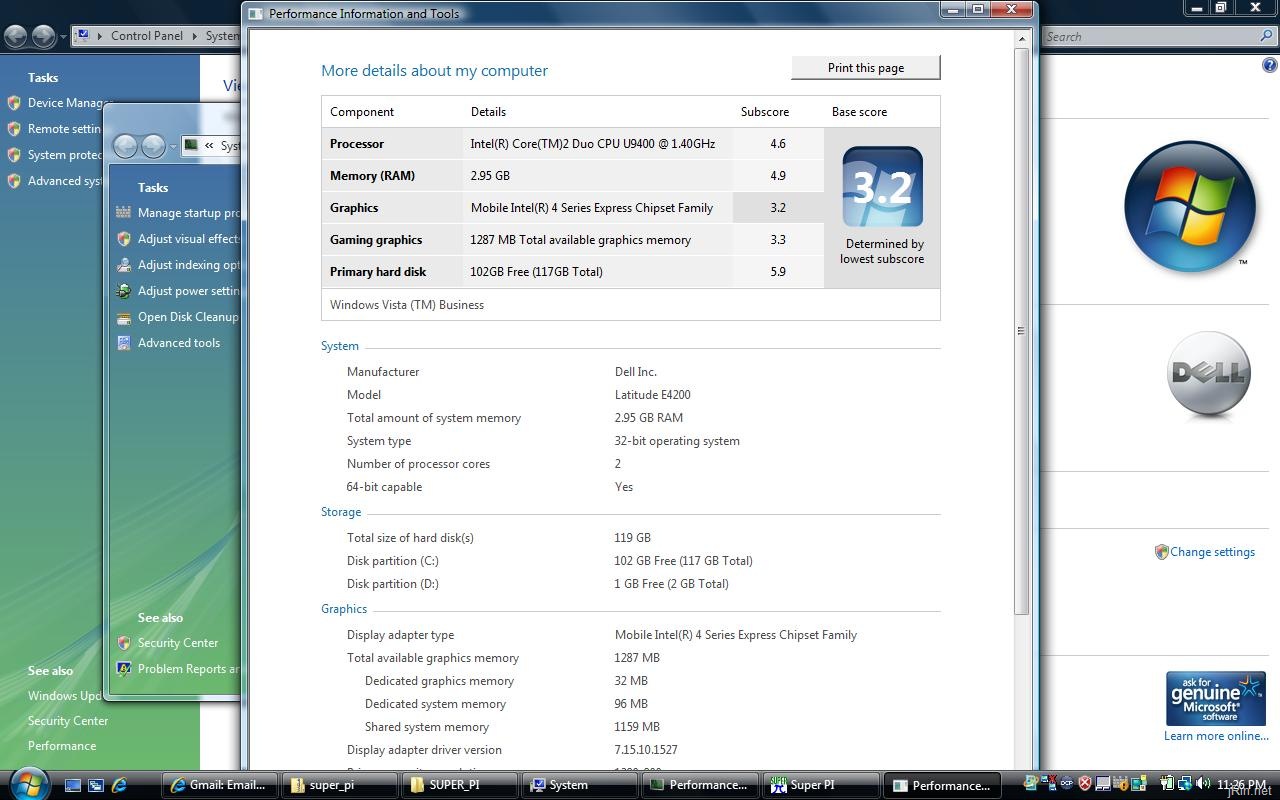Viewport: 1280px width, 800px height.
Task: Click the Security Center shield icon in middle window
Action: pos(124,643)
